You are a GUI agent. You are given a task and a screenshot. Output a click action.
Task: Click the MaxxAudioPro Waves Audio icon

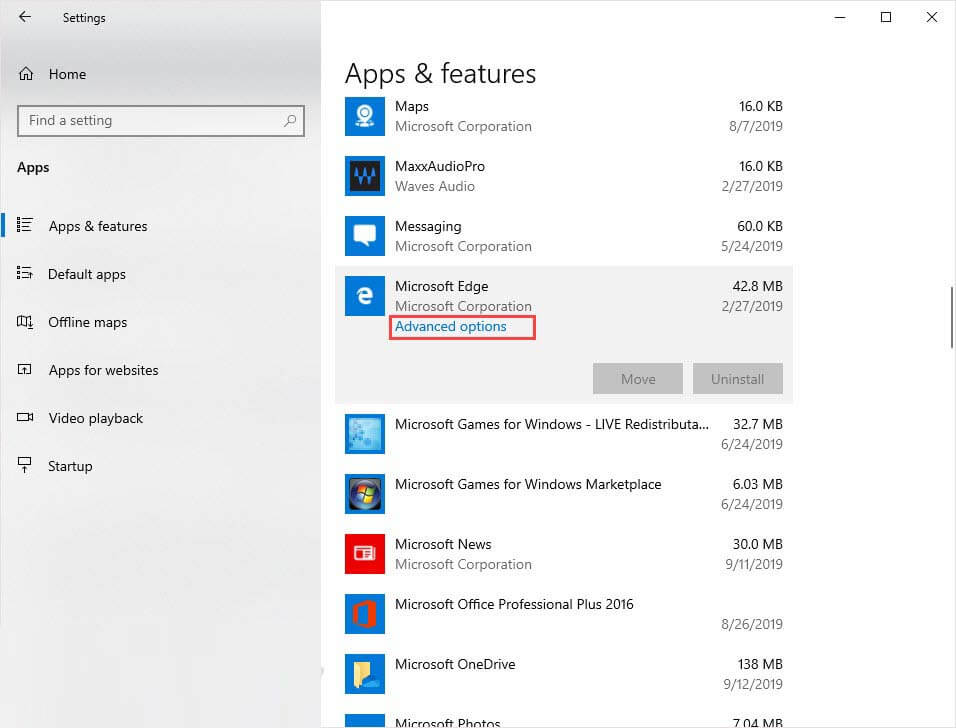[364, 176]
